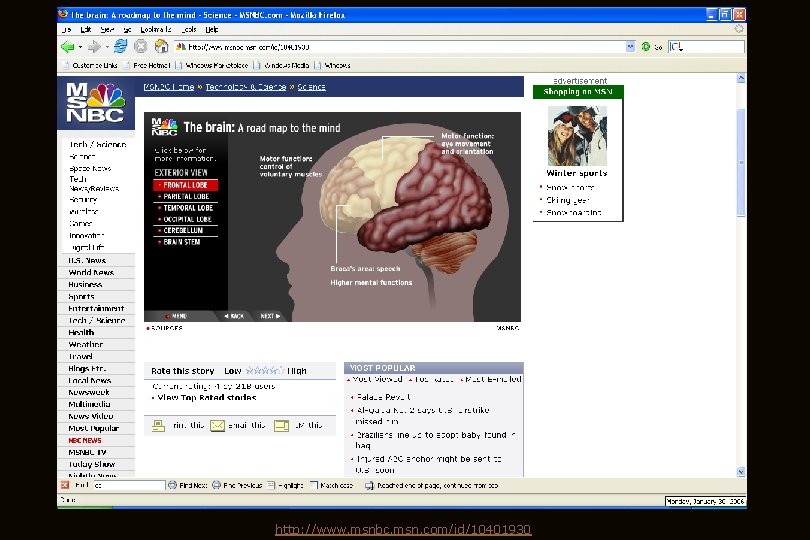Open the Bookmarks menu

tap(155, 29)
